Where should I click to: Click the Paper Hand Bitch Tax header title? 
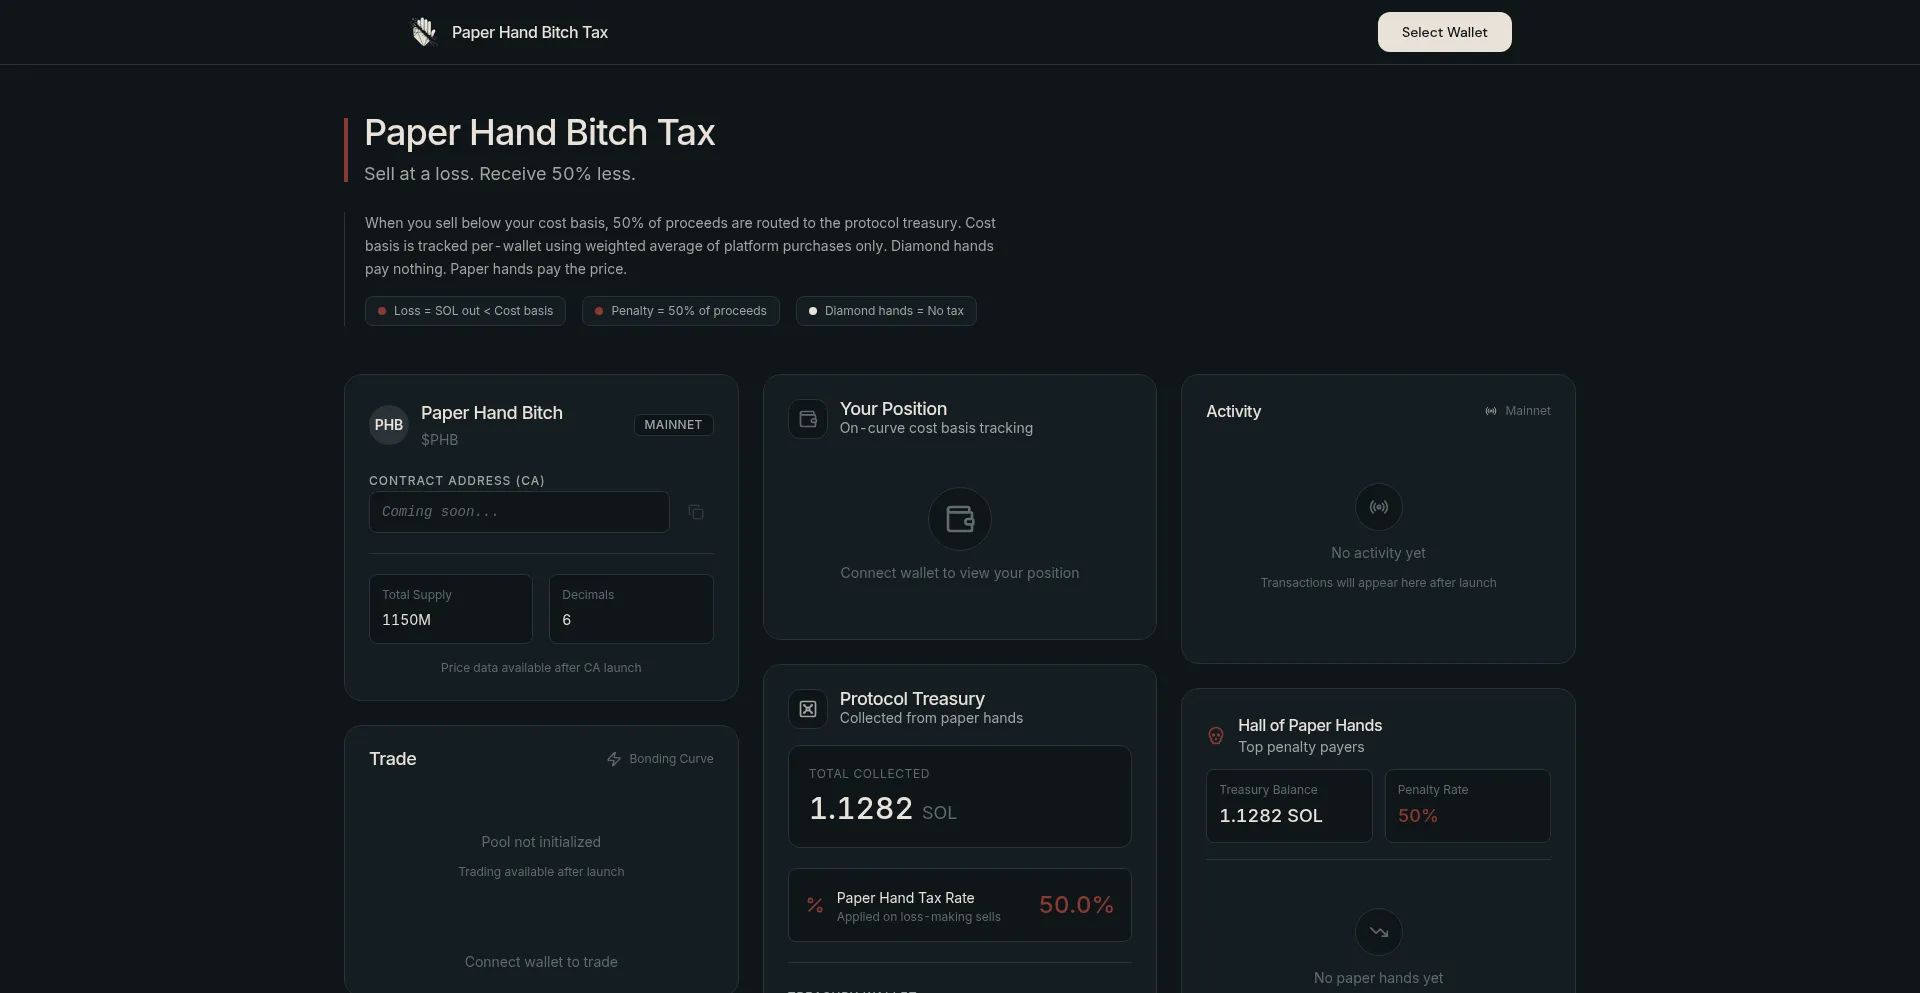[529, 32]
